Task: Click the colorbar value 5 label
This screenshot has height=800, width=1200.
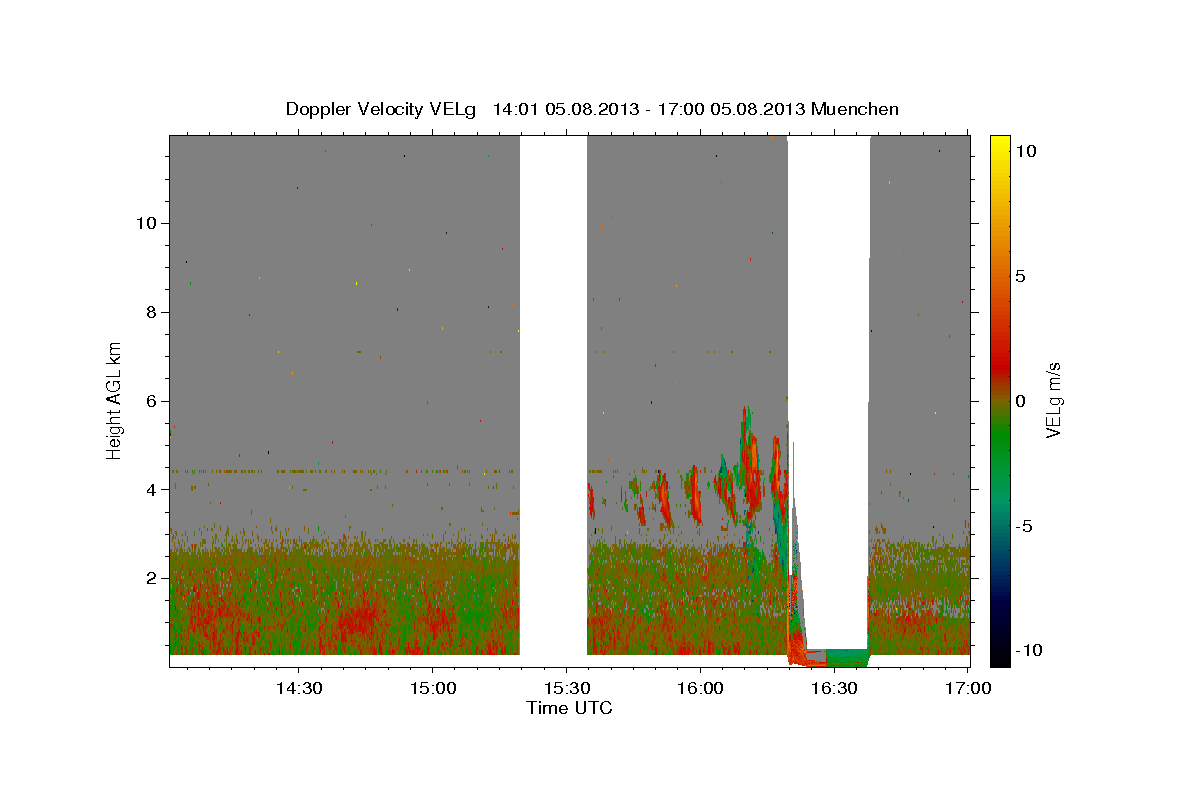Action: click(1022, 276)
